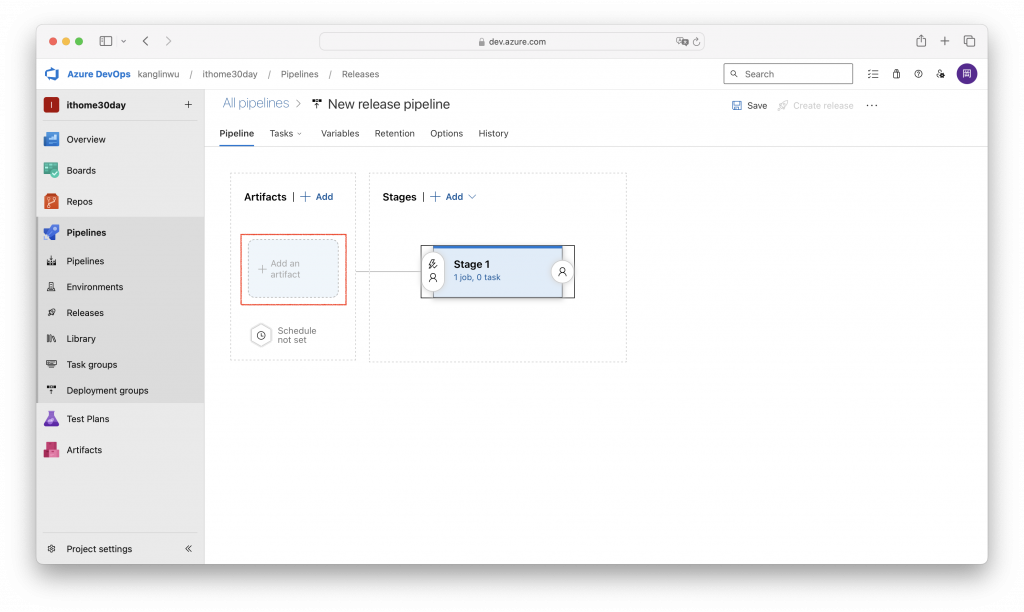Go to Environments in the sidebar
1024x612 pixels.
click(x=94, y=287)
